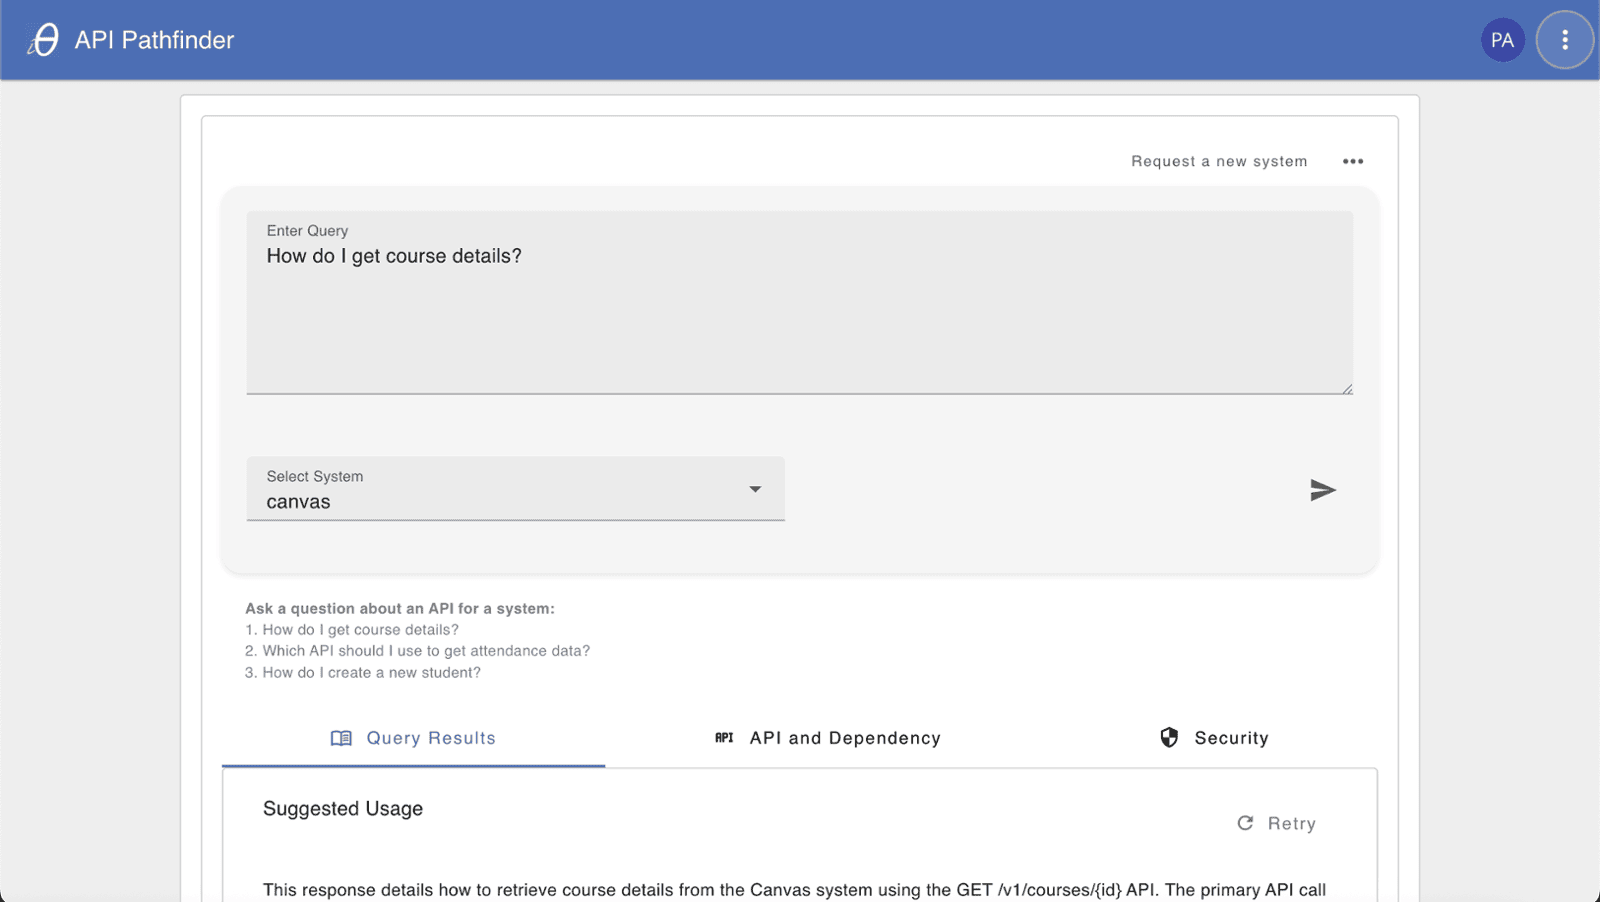Screen dimensions: 1600x902
Task: Click the API Pathfinder logo icon
Action: click(43, 40)
